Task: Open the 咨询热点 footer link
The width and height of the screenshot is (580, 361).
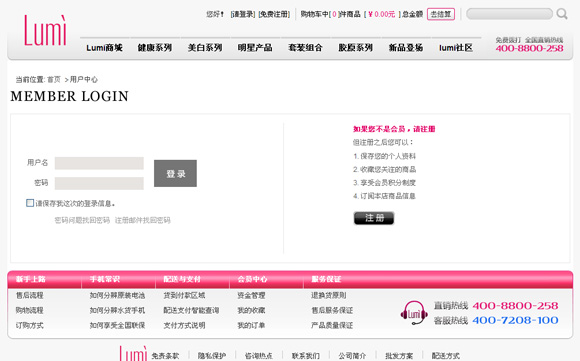Action: (259, 356)
